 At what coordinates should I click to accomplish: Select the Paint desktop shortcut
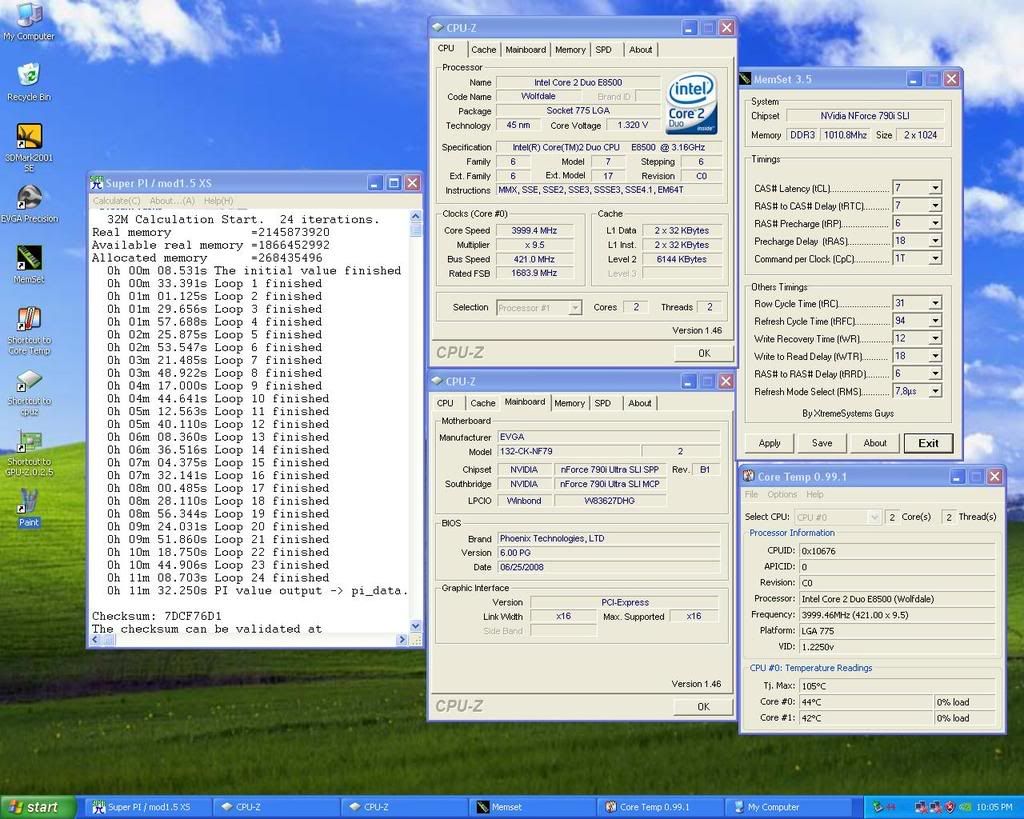pos(29,508)
